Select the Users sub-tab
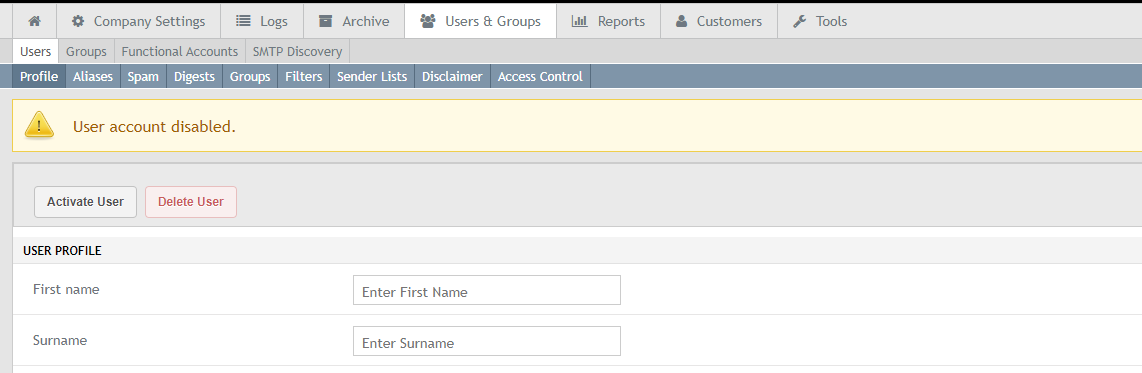Image resolution: width=1142 pixels, height=373 pixels. pyautogui.click(x=36, y=52)
